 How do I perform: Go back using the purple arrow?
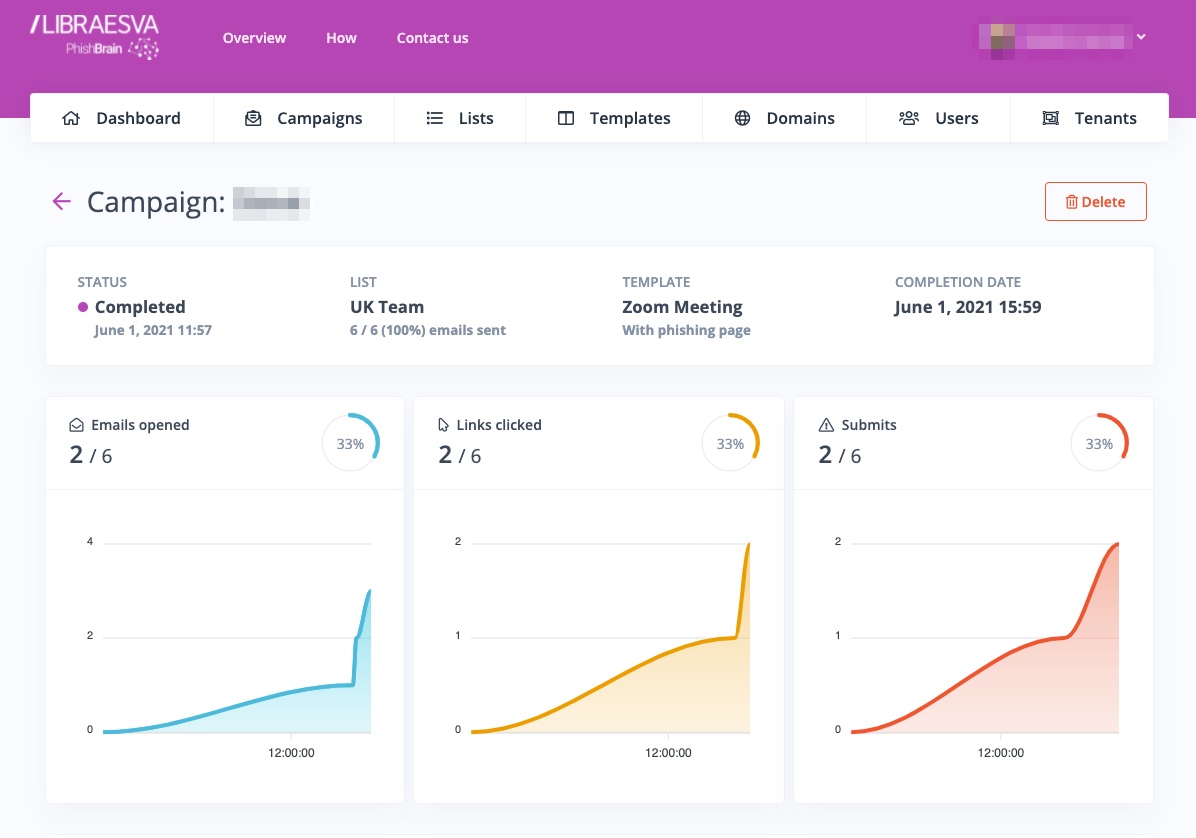[62, 202]
